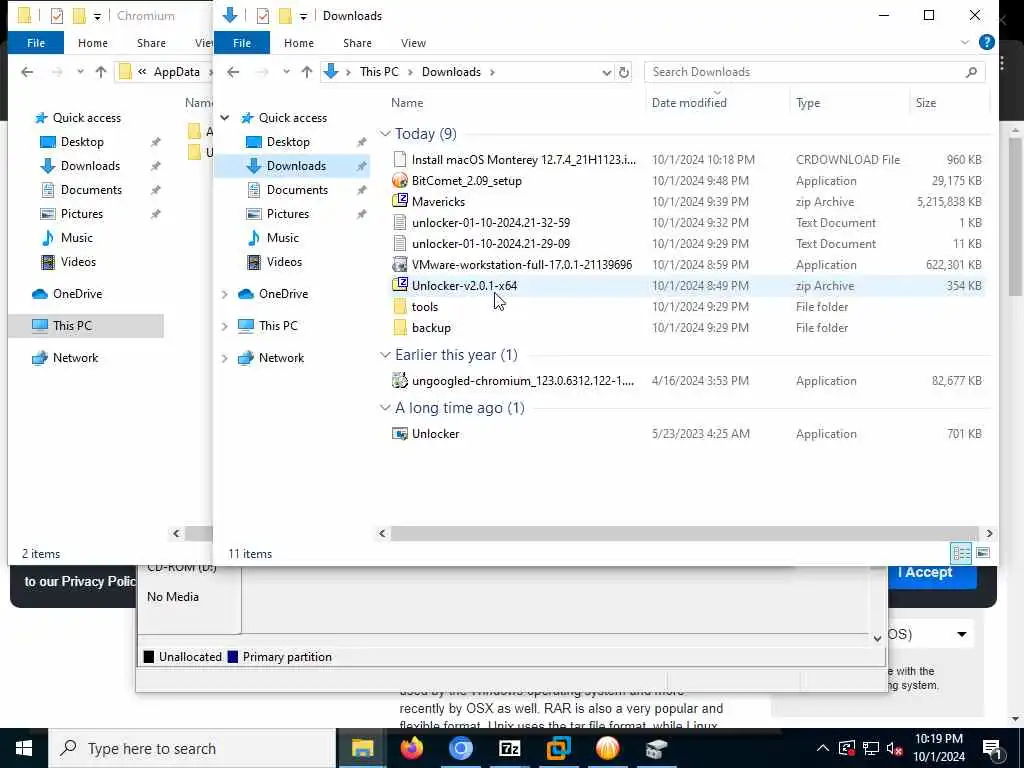1024x768 pixels.
Task: Open the quick access toolbar customize dropdown
Action: [x=303, y=16]
